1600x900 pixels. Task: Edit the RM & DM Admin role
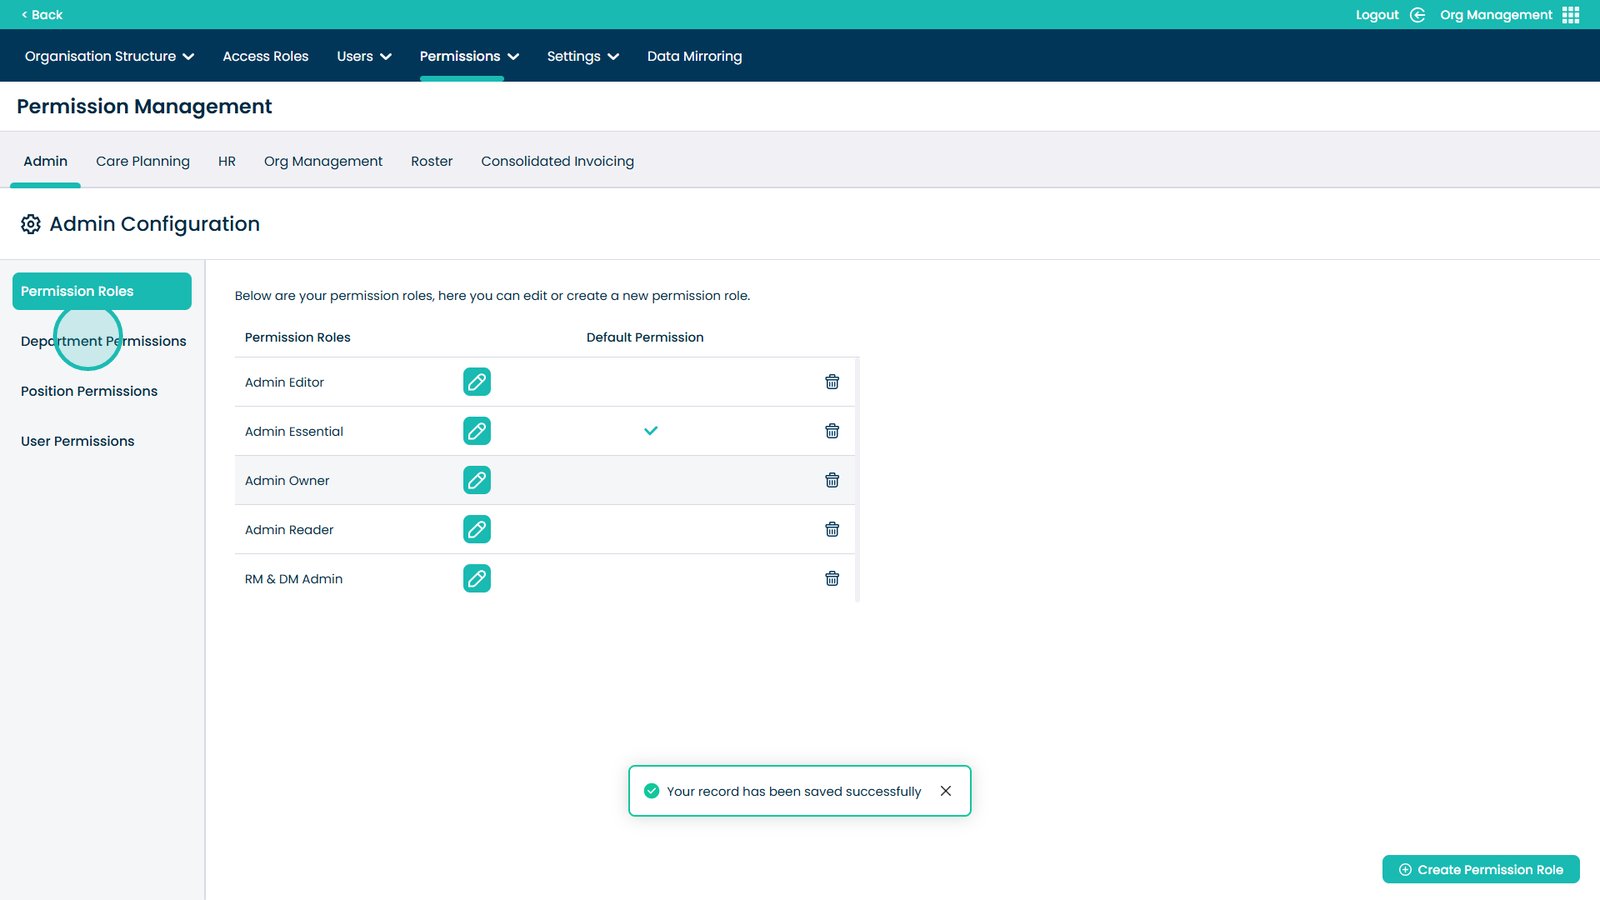pos(477,579)
